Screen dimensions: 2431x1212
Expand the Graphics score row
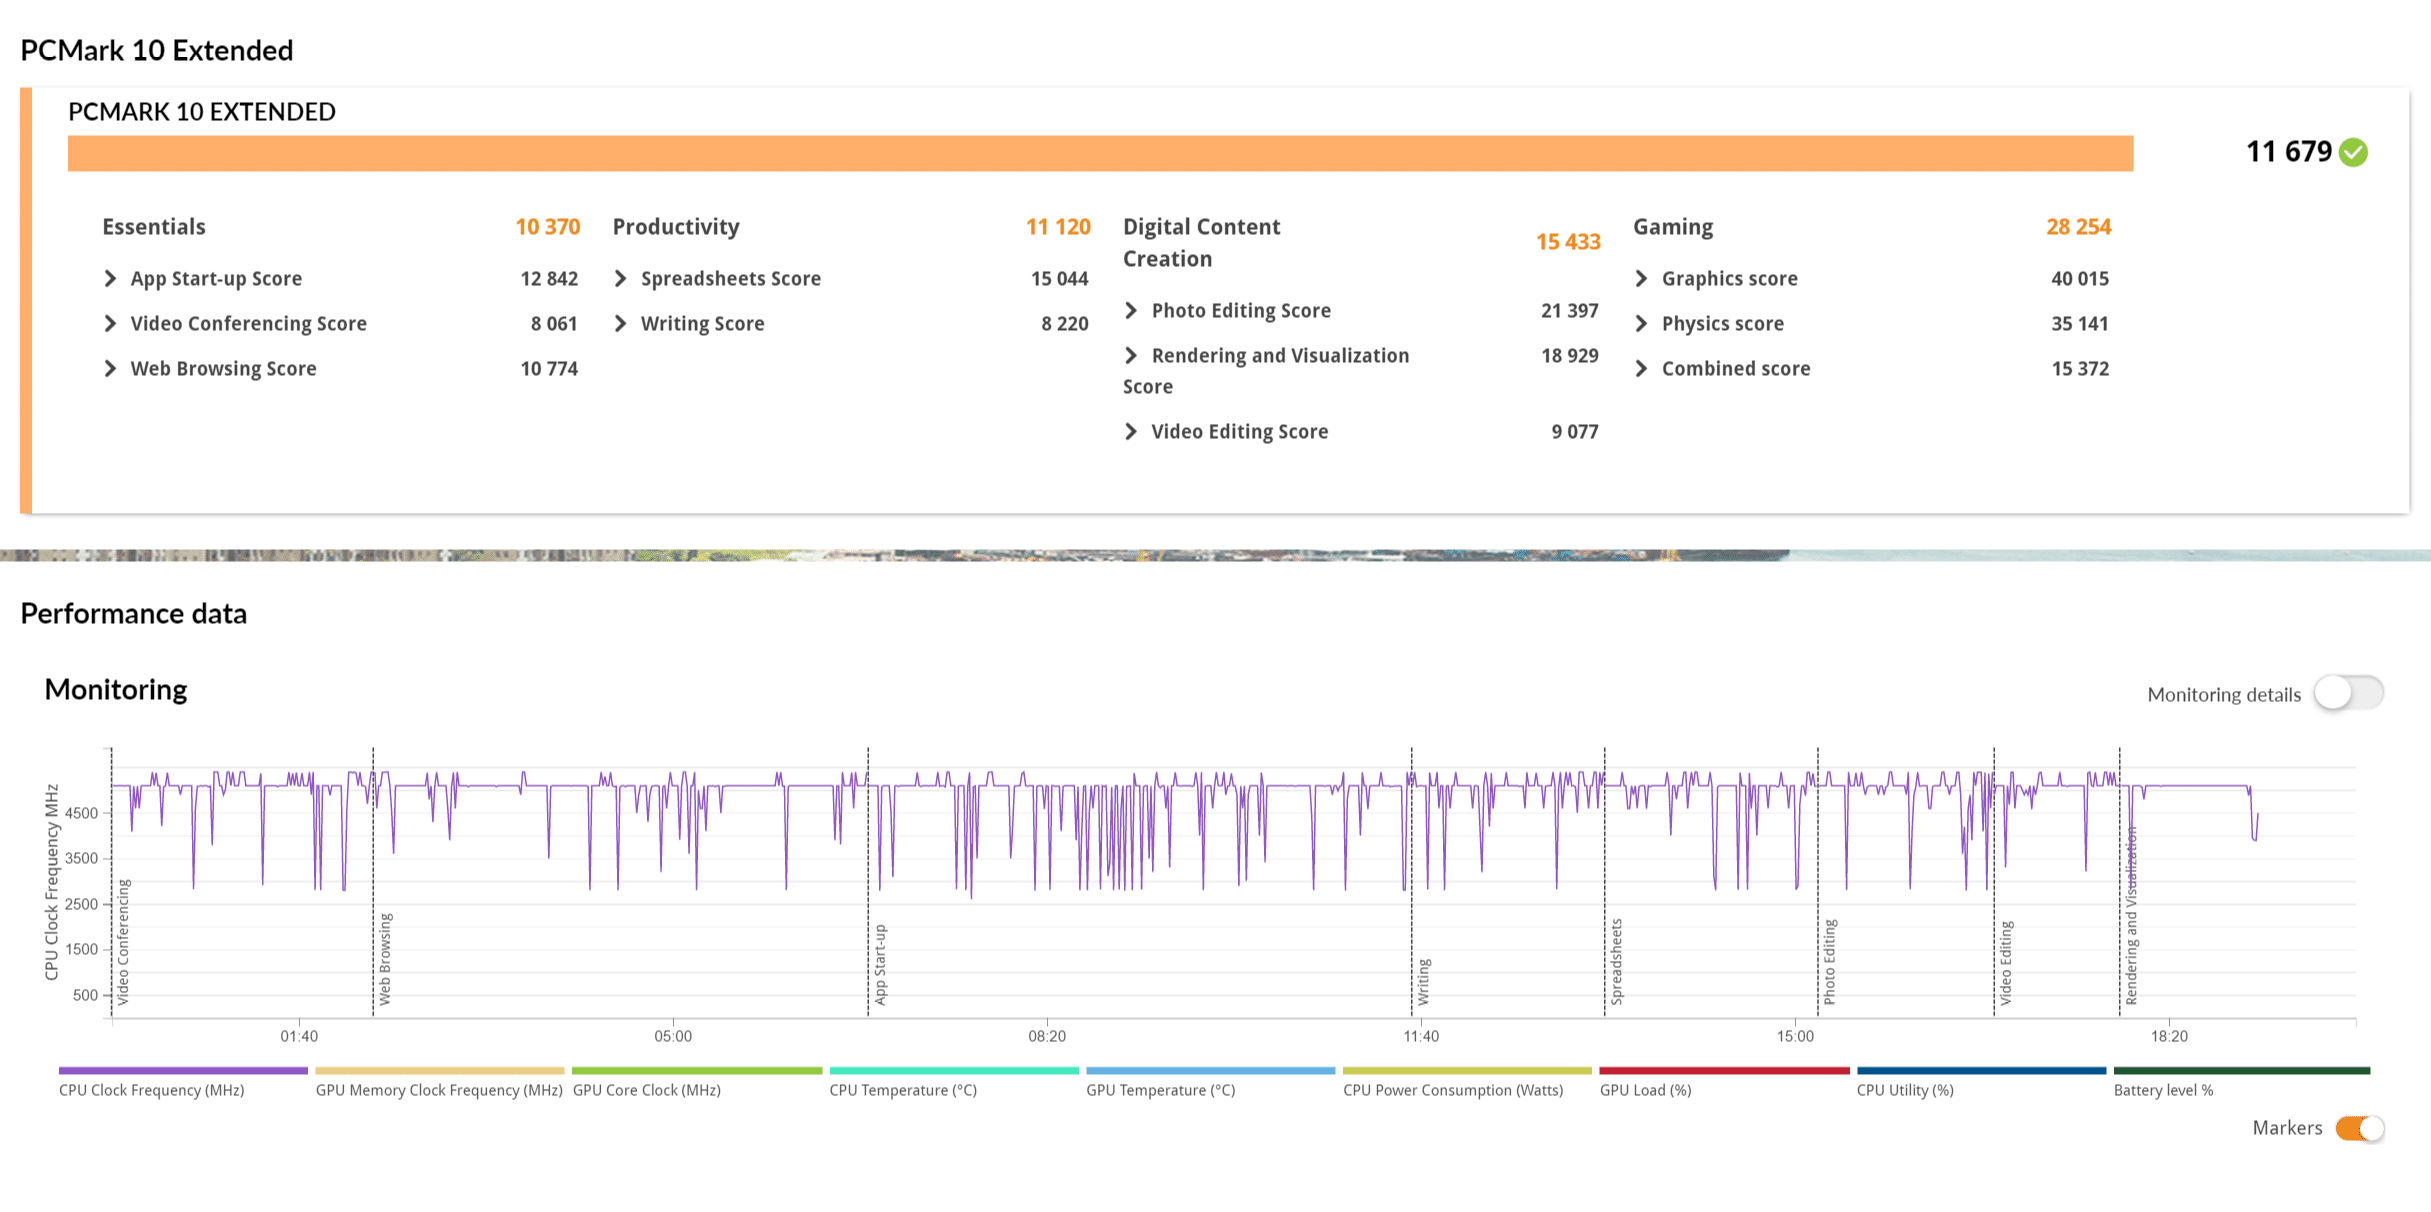point(1641,279)
